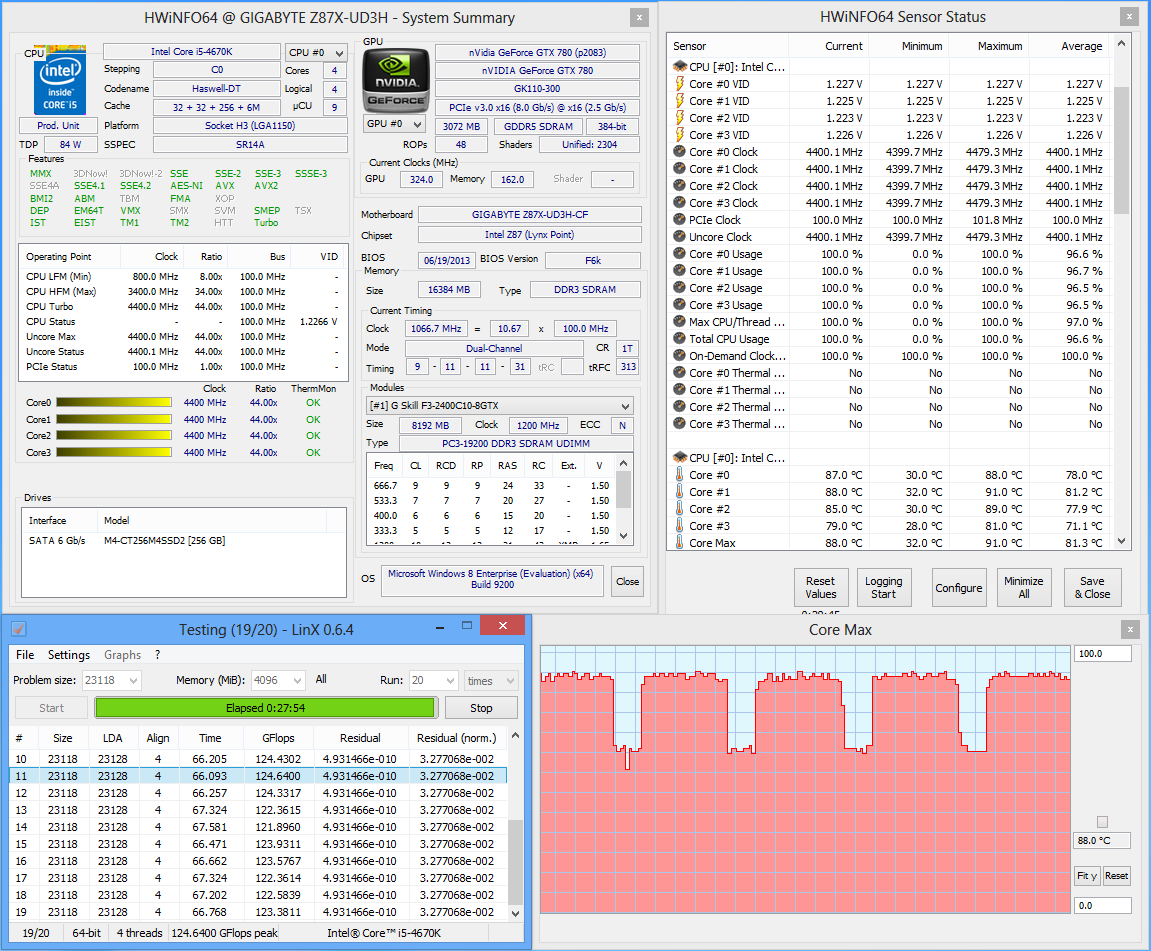Click the Maximum column header in Sensor Status
The image size is (1151, 951).
tap(988, 46)
